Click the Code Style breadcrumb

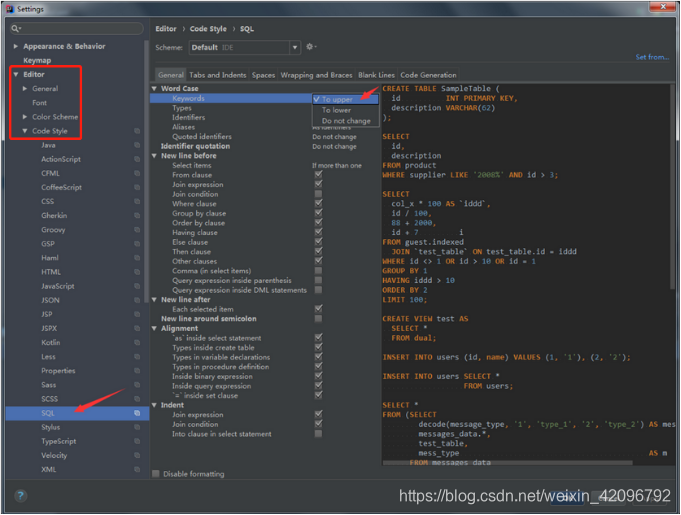coord(208,29)
